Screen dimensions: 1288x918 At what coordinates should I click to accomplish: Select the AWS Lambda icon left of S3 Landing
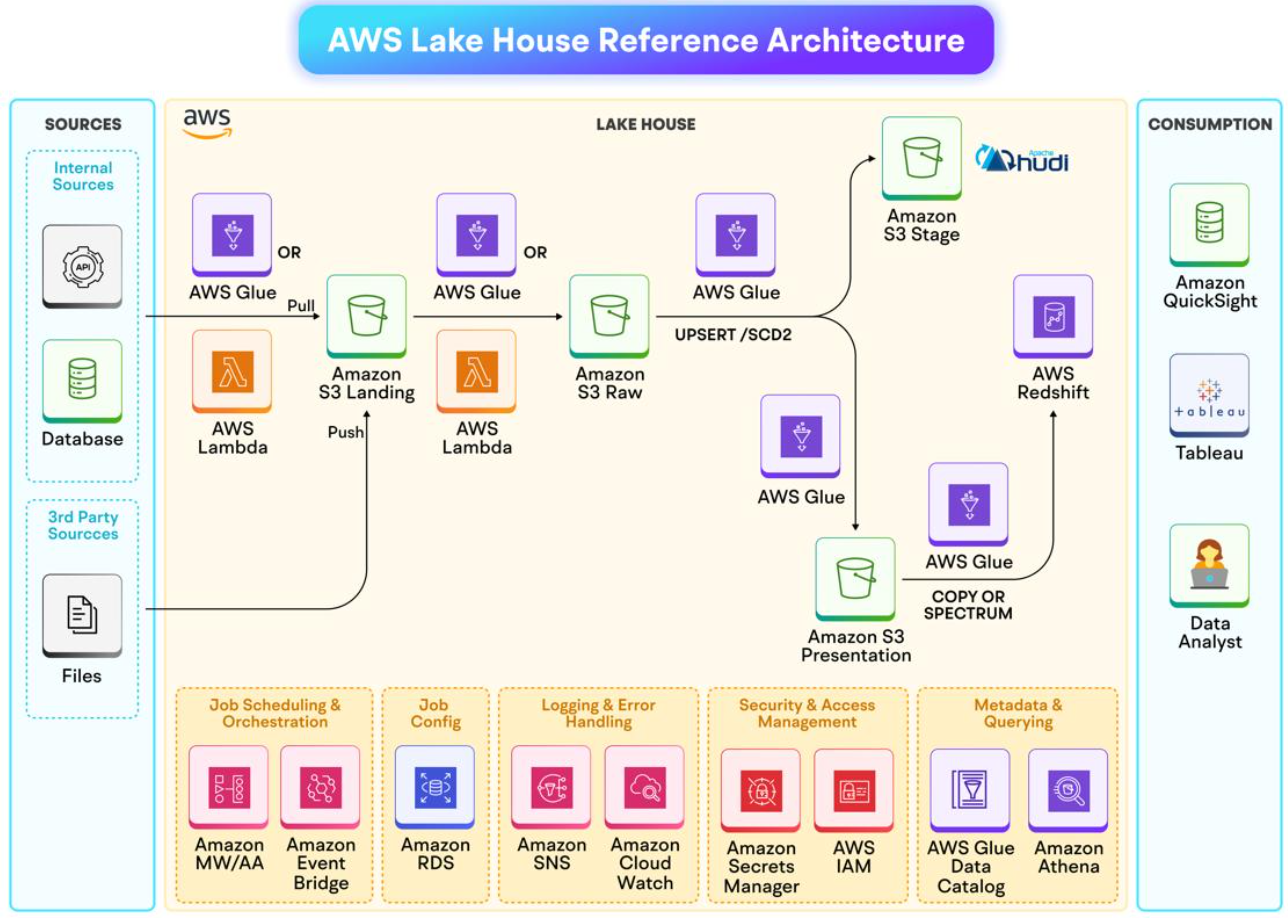pos(231,371)
